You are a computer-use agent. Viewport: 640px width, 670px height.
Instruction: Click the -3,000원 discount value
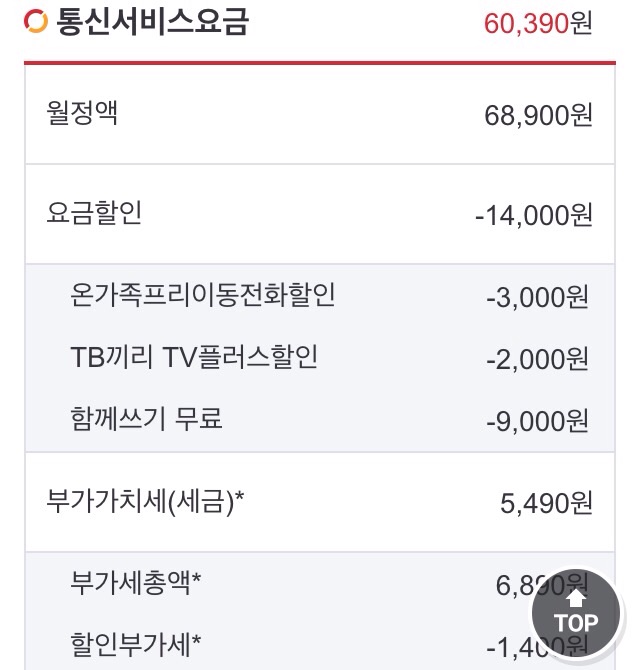point(538,297)
